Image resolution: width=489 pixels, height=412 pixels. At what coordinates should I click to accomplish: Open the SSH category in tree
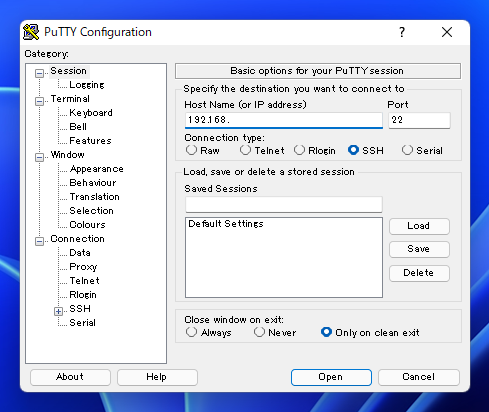[x=80, y=309]
